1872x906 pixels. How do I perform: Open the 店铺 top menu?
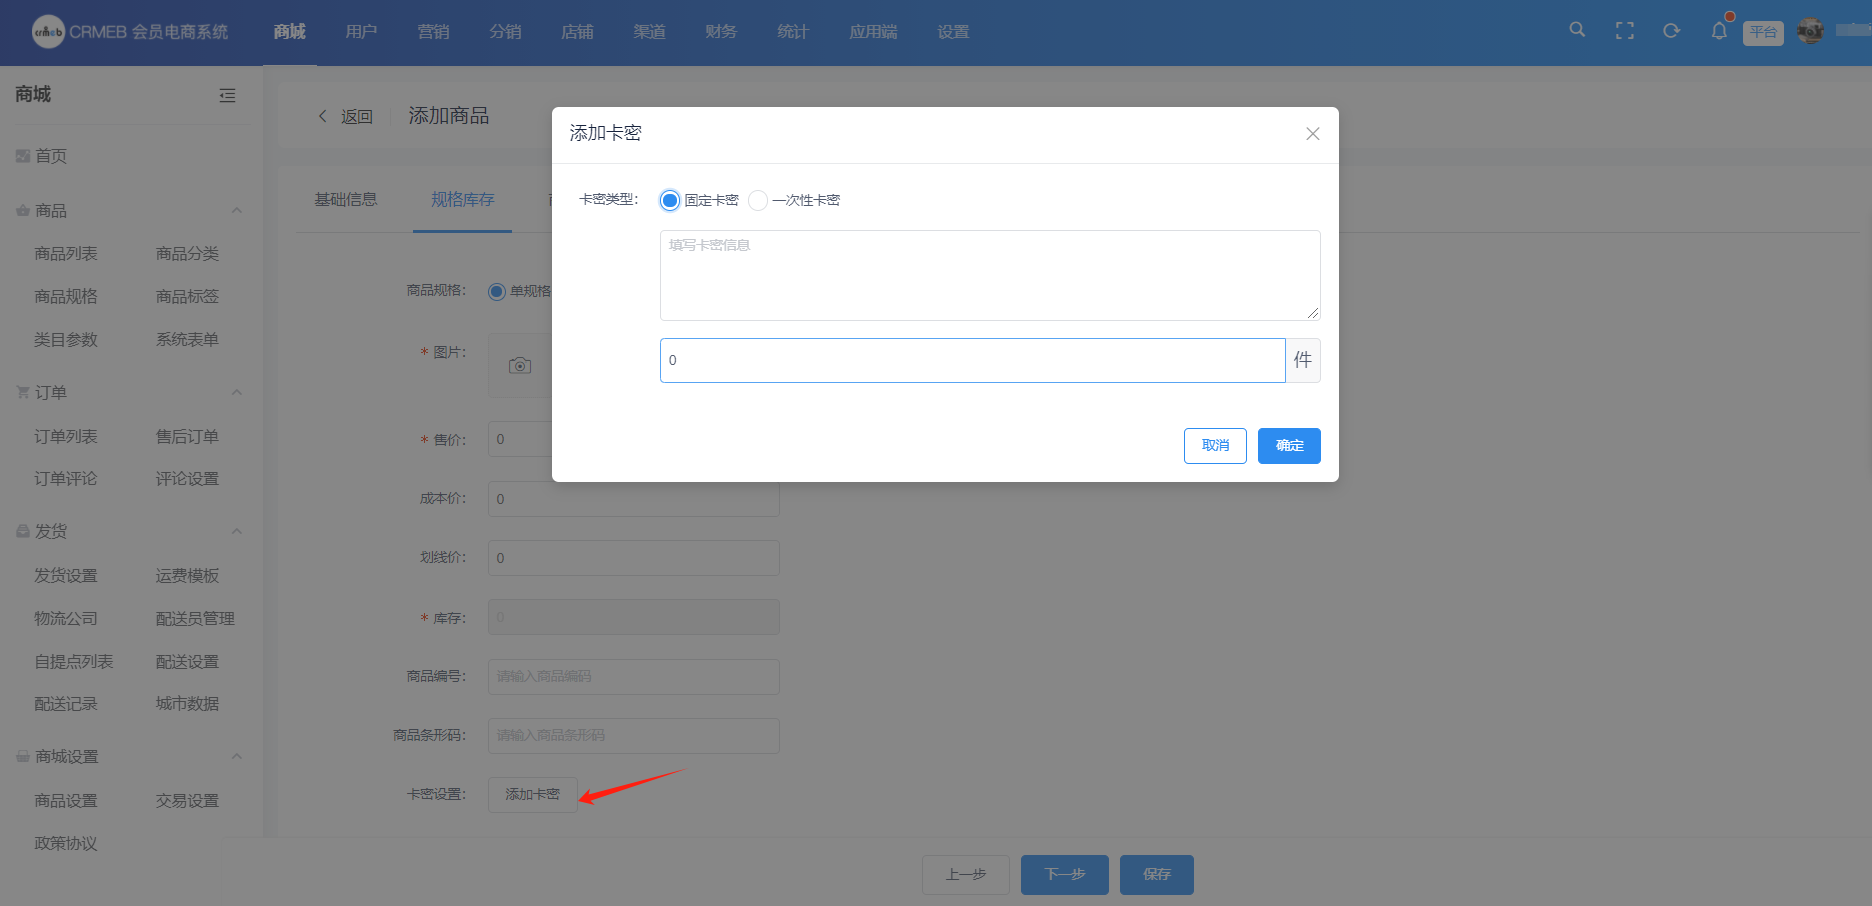coord(577,32)
